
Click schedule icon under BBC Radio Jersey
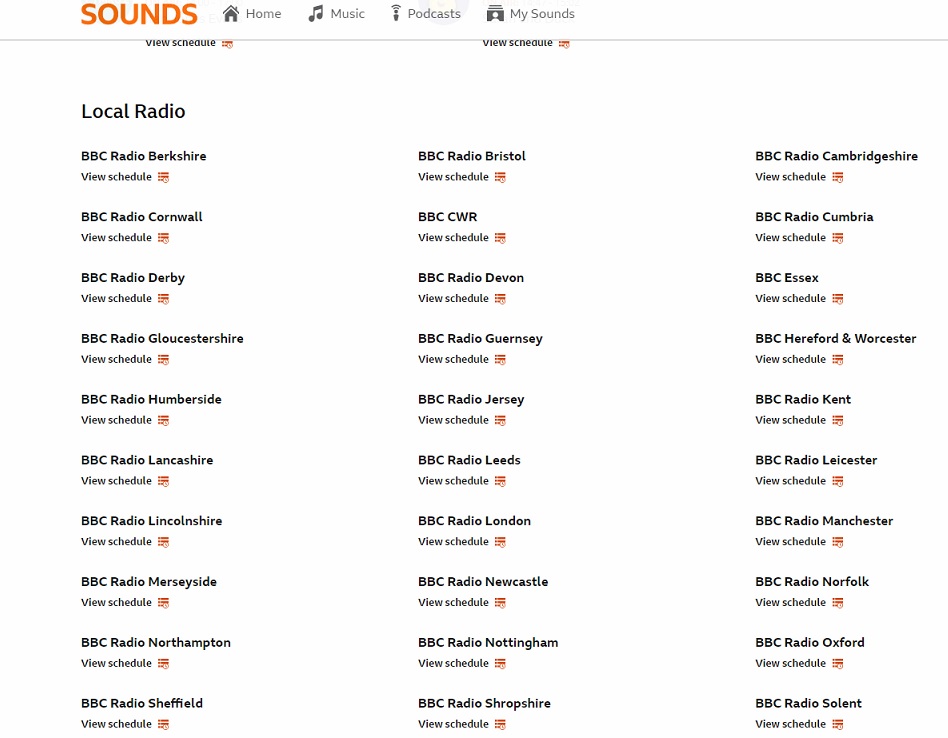click(500, 420)
